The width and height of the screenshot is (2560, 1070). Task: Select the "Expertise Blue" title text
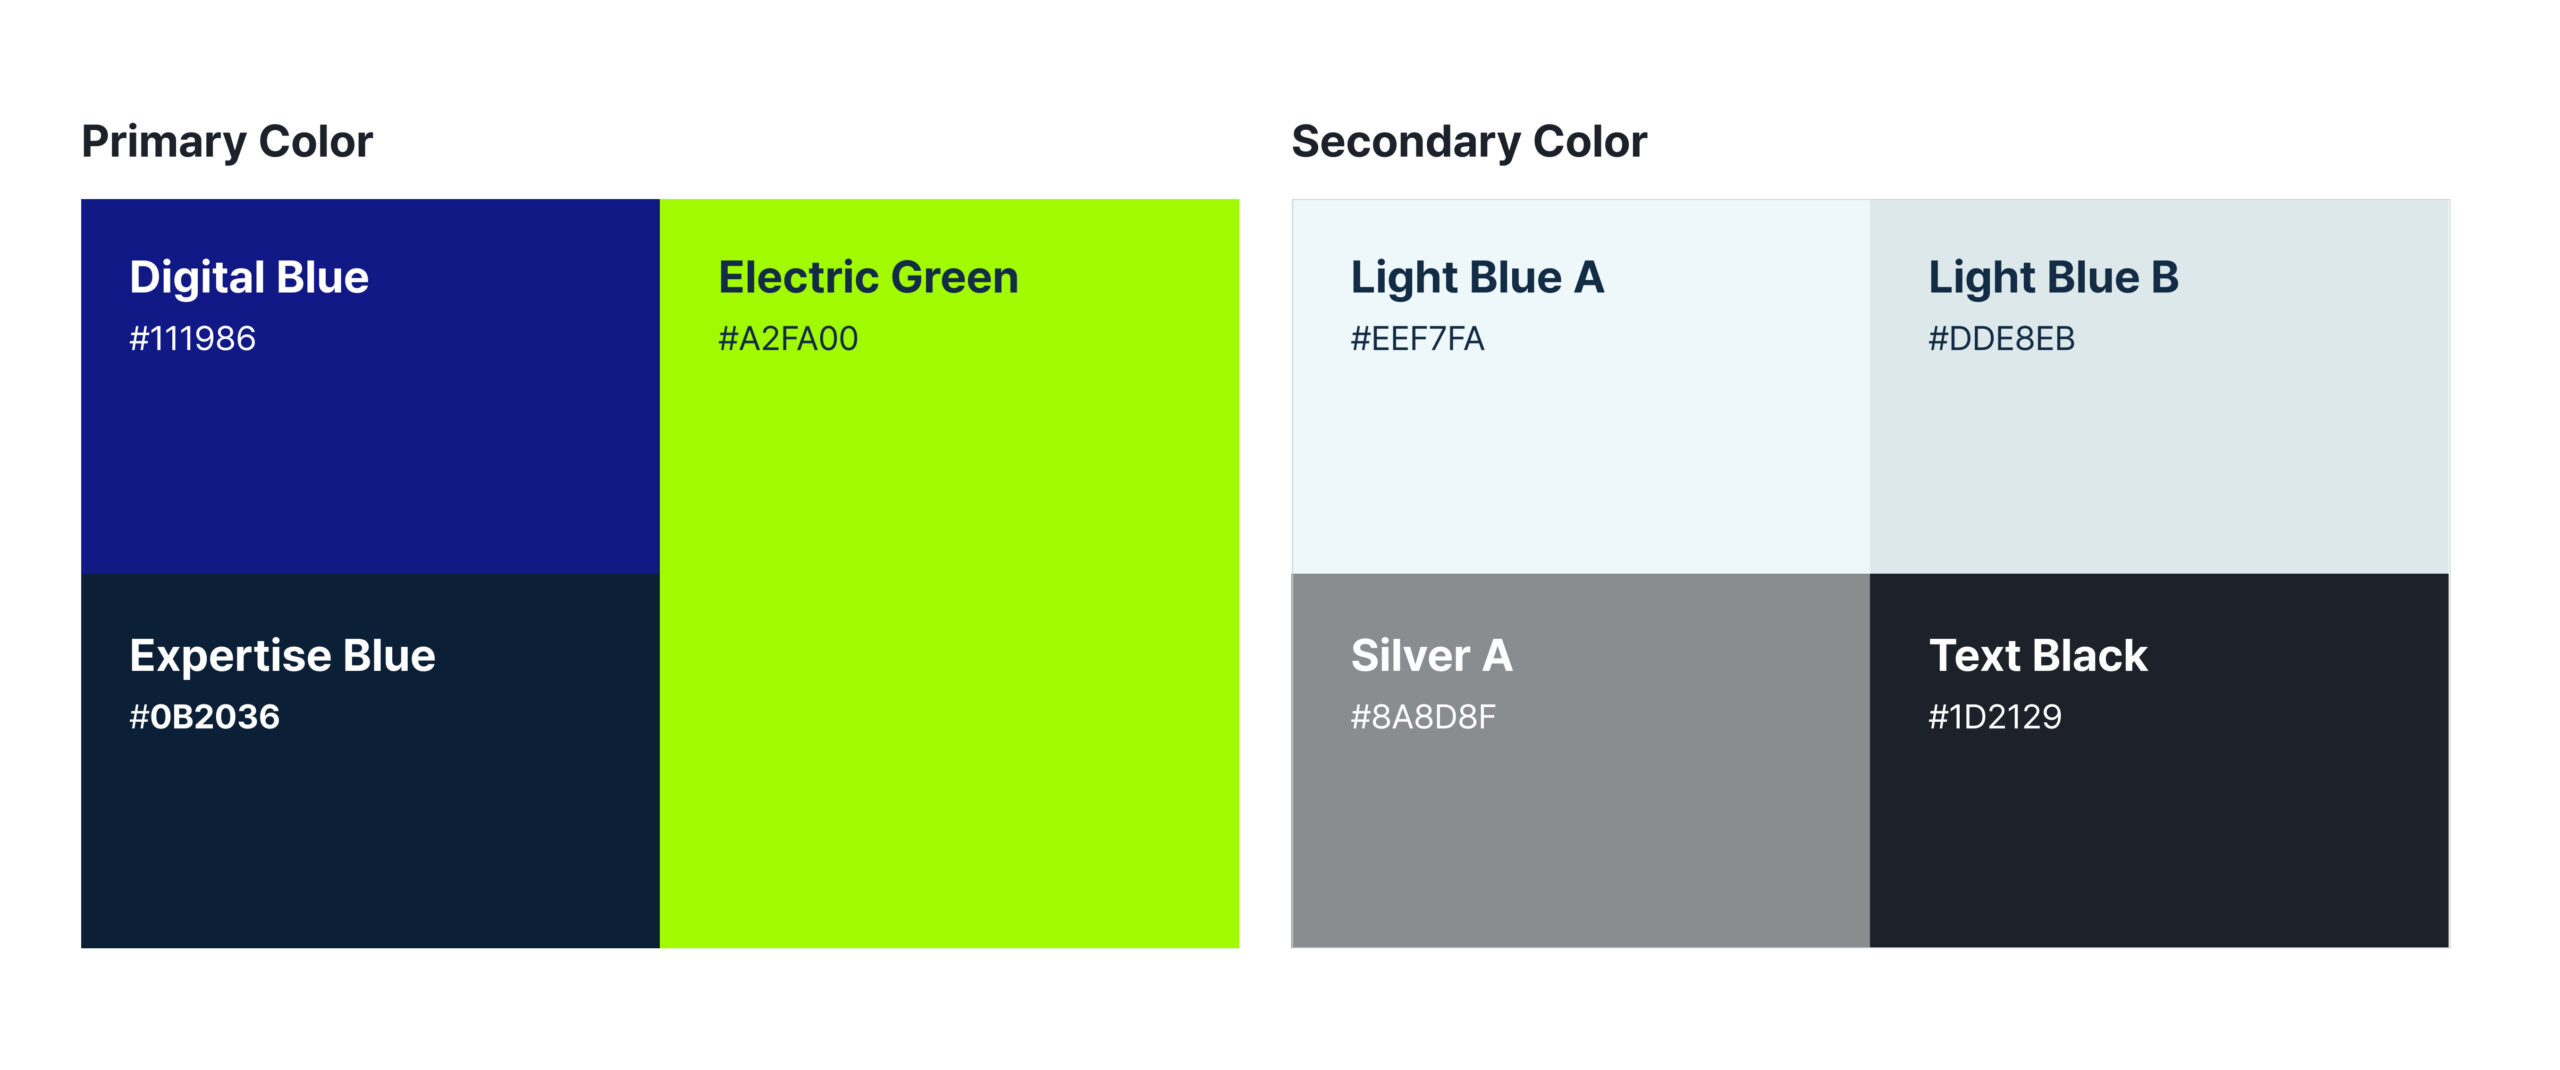pyautogui.click(x=282, y=655)
